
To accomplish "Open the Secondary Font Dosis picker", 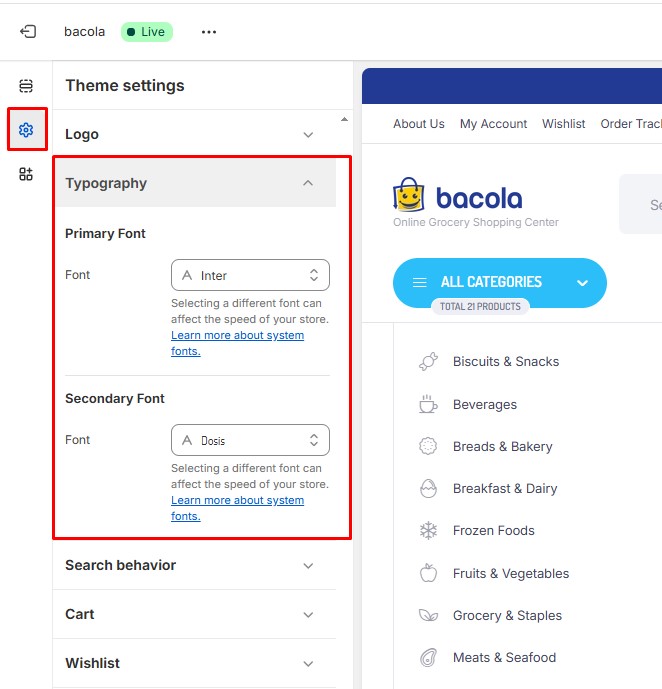I will tap(250, 440).
